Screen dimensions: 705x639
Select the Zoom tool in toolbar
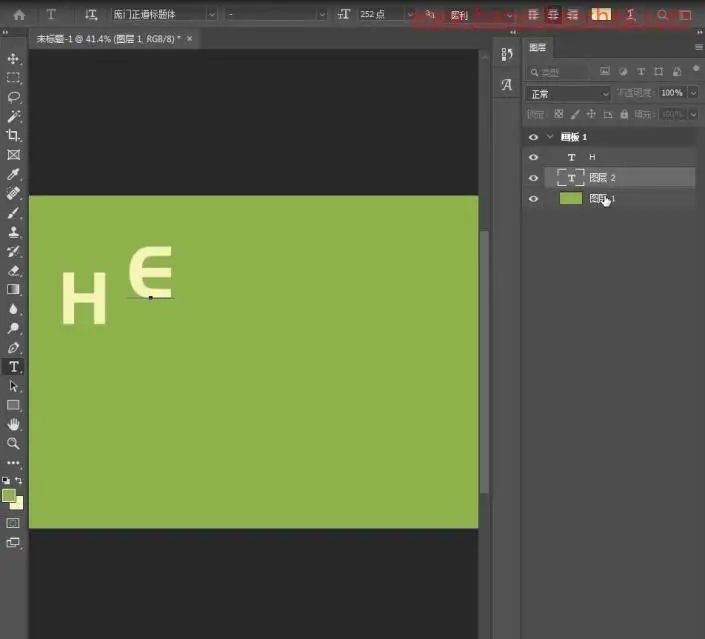pyautogui.click(x=13, y=443)
